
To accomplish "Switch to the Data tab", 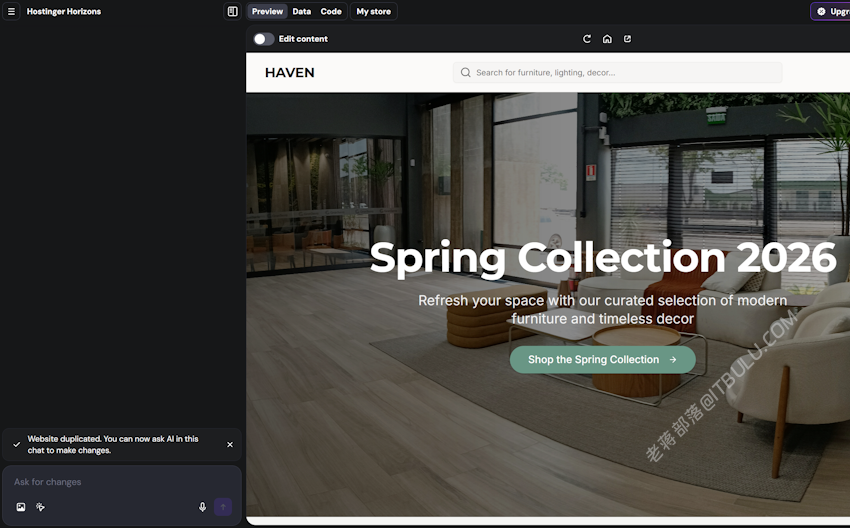I will point(302,11).
